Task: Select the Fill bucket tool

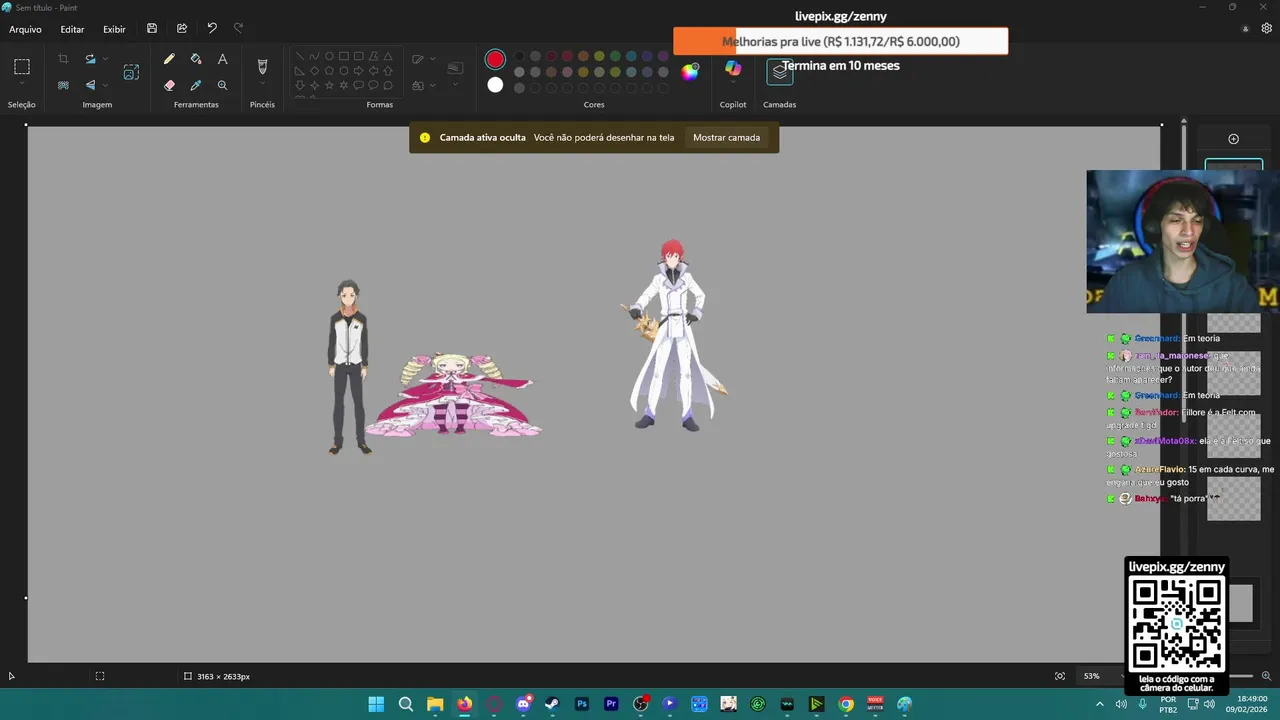Action: tap(196, 60)
